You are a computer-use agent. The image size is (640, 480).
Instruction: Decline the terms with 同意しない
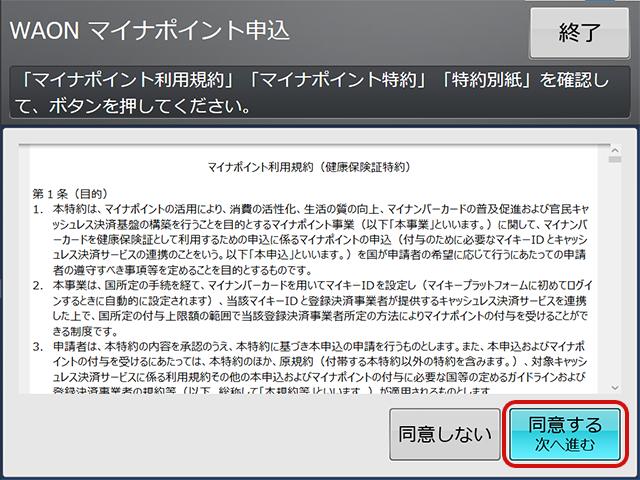[x=445, y=435]
